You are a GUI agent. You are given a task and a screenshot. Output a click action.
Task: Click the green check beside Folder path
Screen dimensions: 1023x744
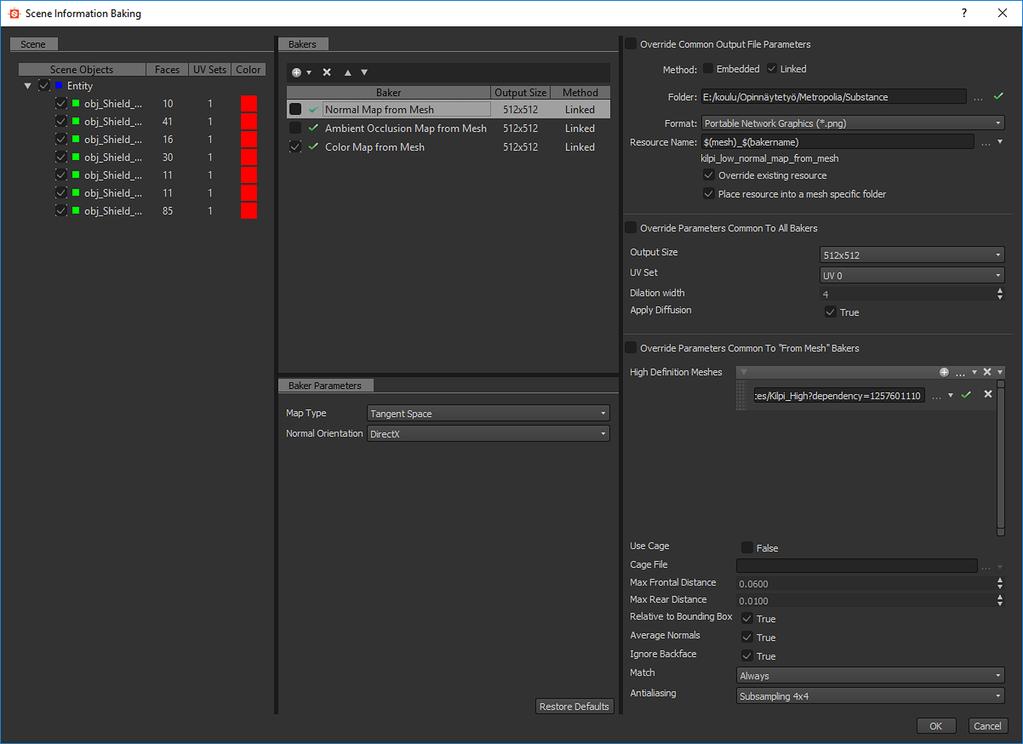[x=998, y=97]
